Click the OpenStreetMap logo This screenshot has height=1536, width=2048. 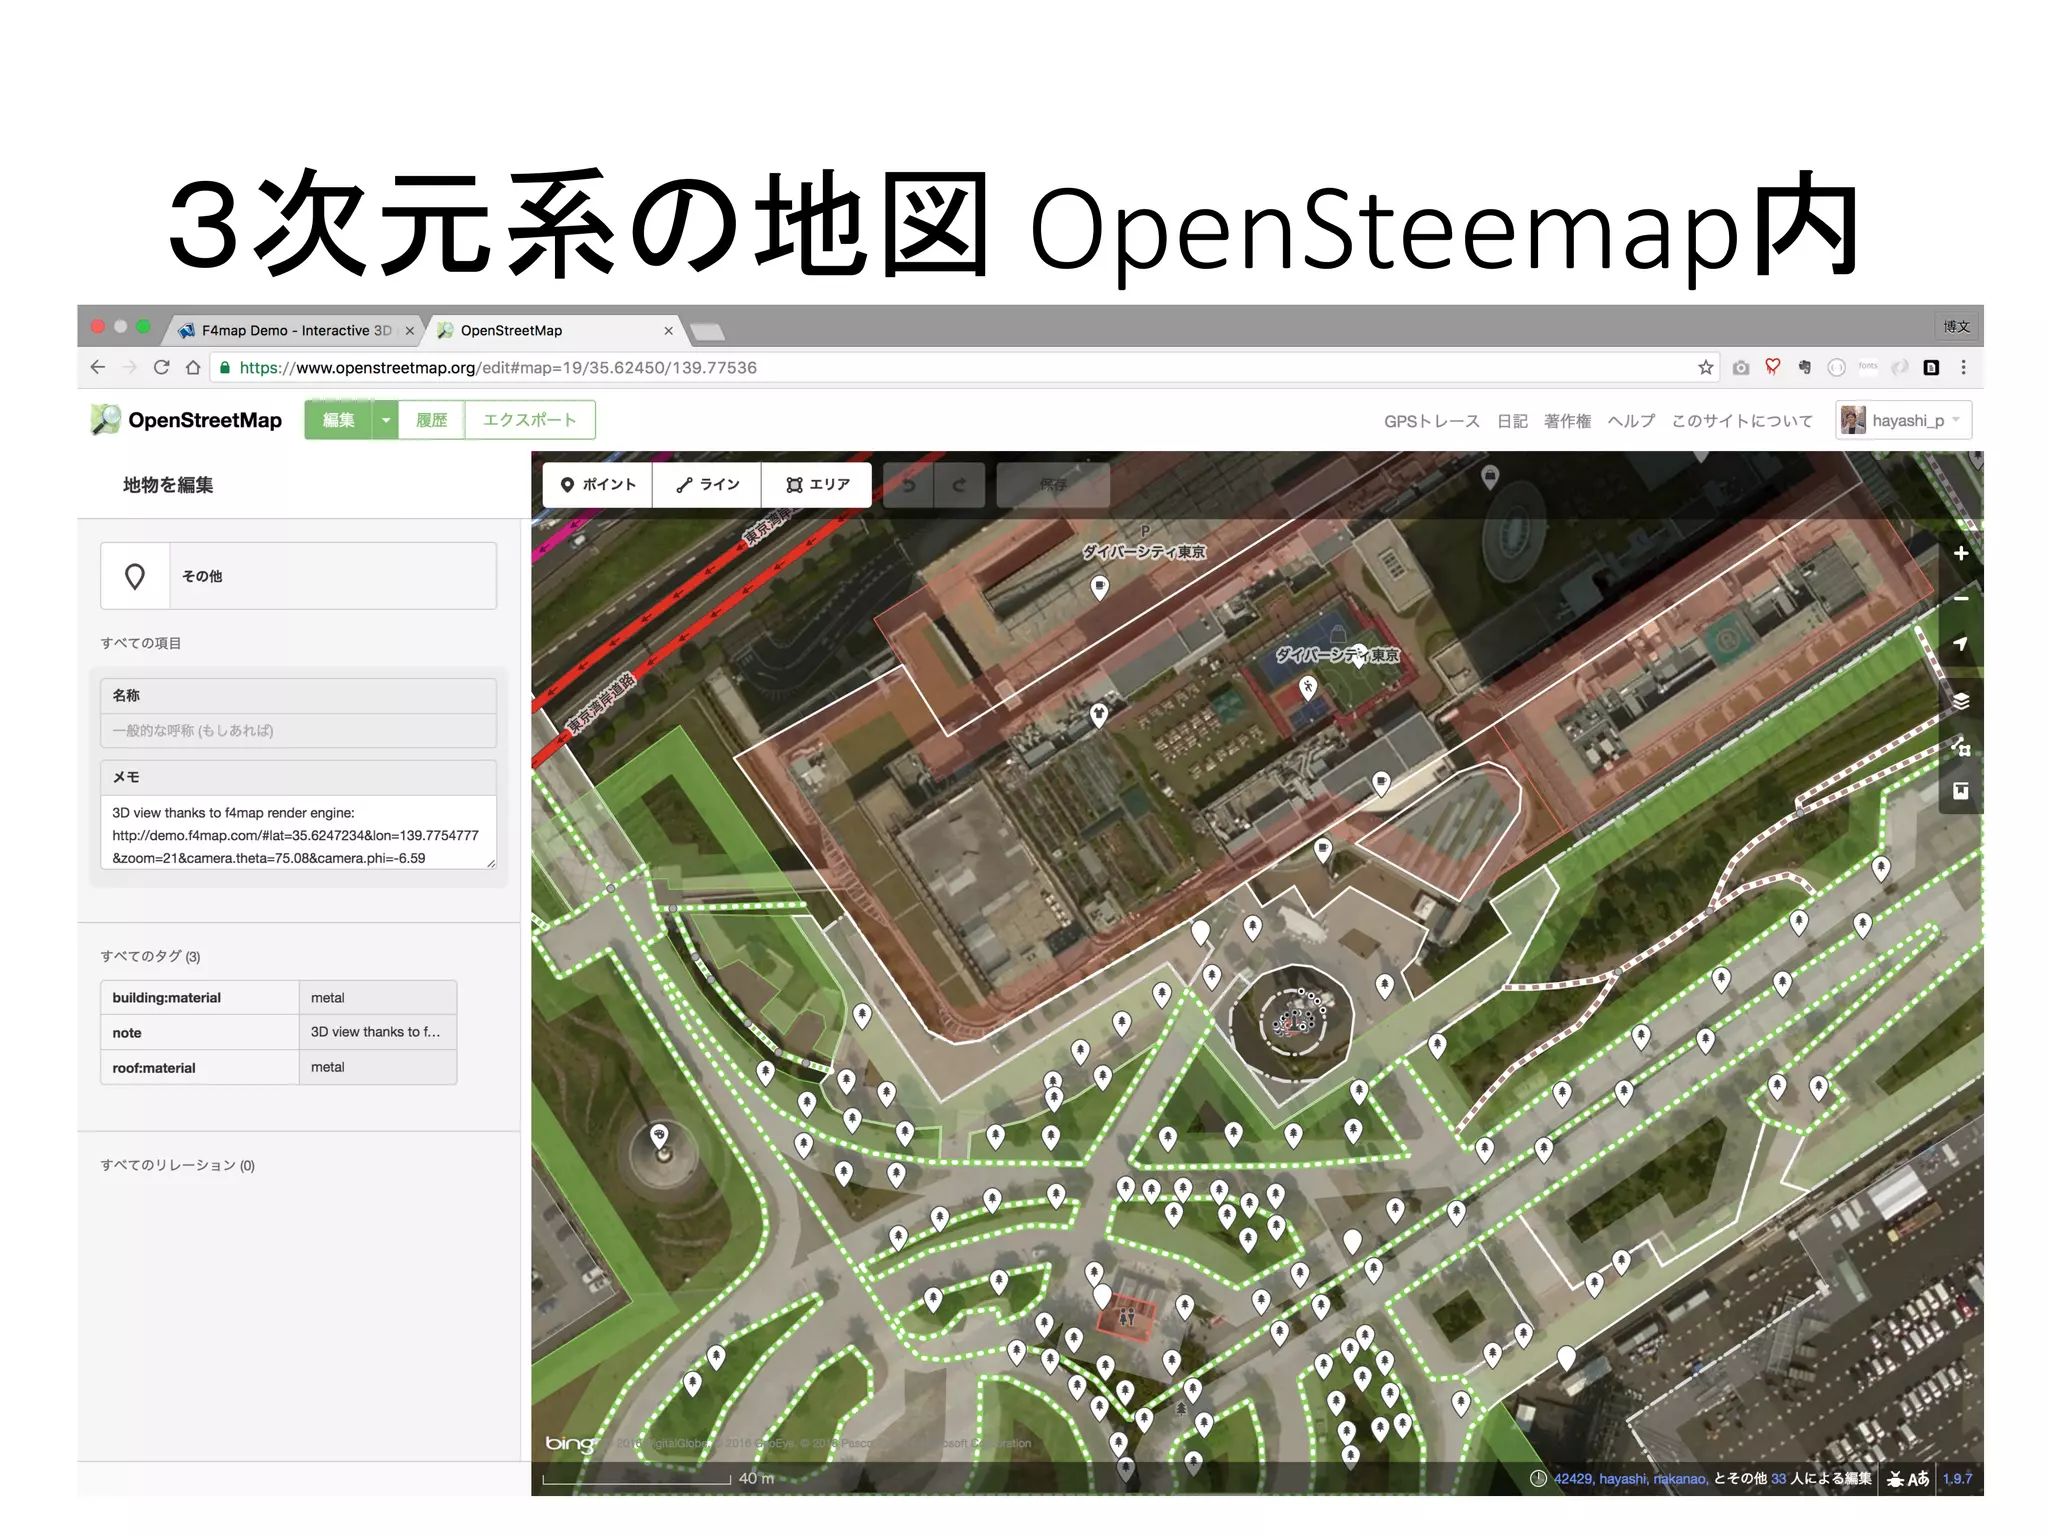pos(186,420)
